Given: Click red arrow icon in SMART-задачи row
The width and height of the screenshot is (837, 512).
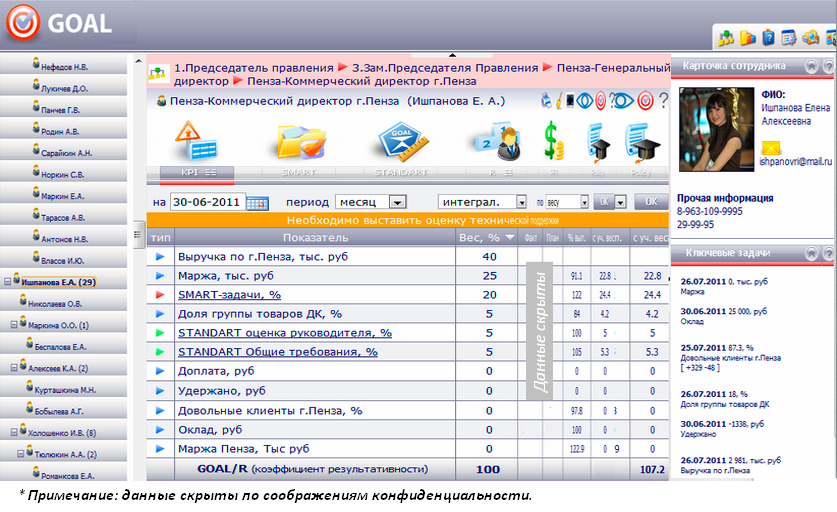Looking at the screenshot, I should (x=160, y=295).
